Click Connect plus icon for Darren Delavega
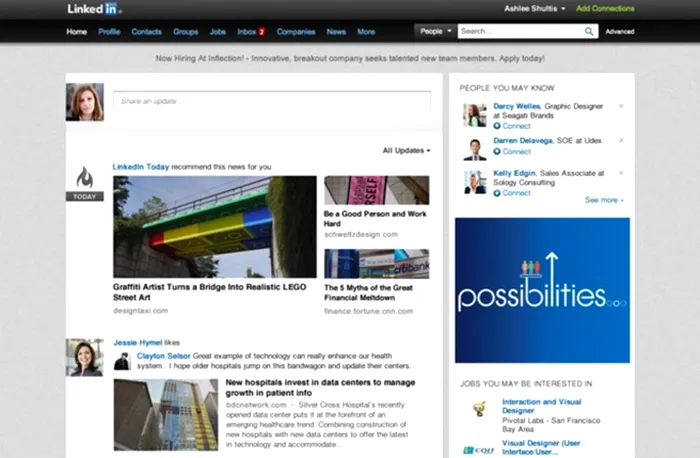The width and height of the screenshot is (700, 458). coord(496,151)
